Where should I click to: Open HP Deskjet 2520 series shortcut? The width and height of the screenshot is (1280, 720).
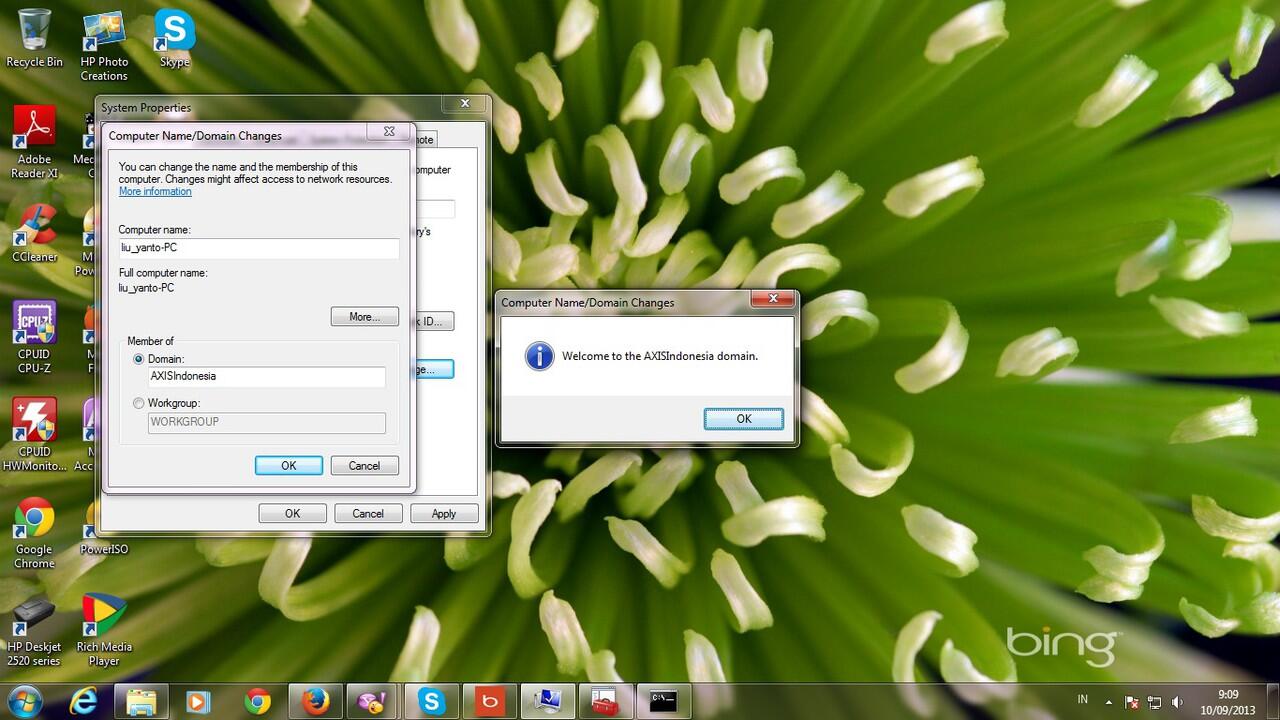[34, 630]
